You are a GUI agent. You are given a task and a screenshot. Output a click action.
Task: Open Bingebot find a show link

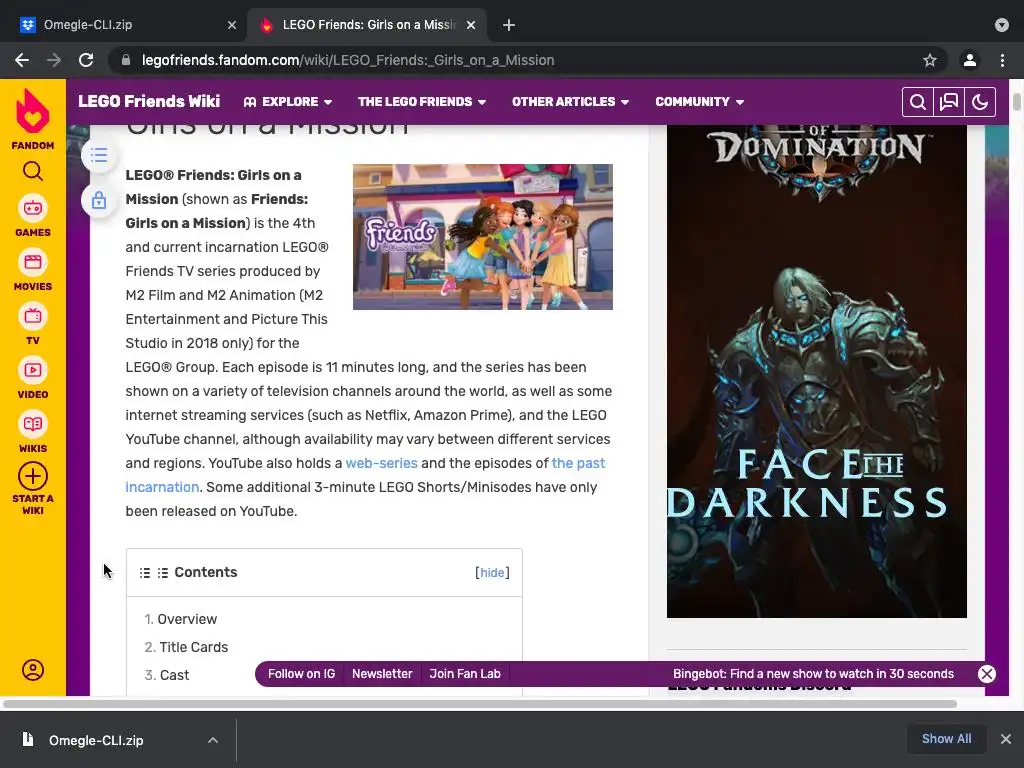[x=813, y=674]
